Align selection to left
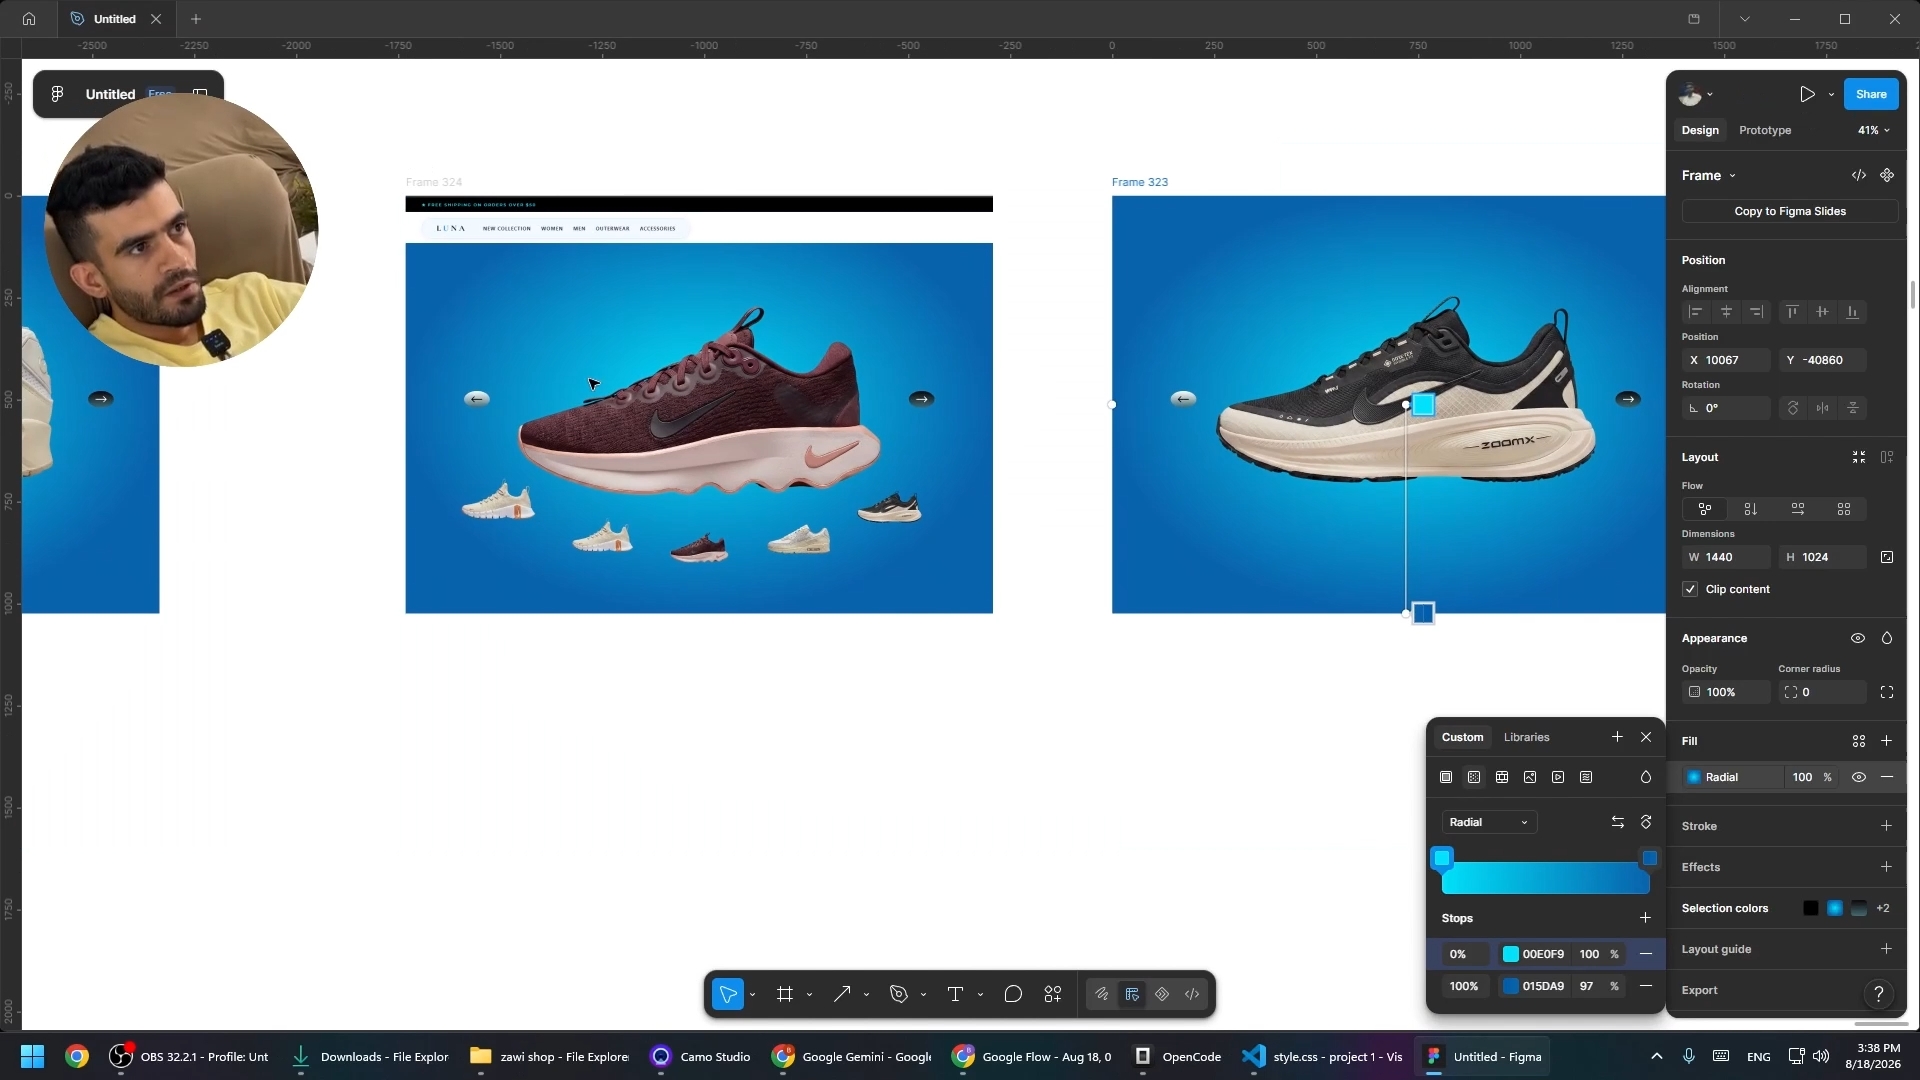This screenshot has width=1920, height=1080. (1696, 312)
